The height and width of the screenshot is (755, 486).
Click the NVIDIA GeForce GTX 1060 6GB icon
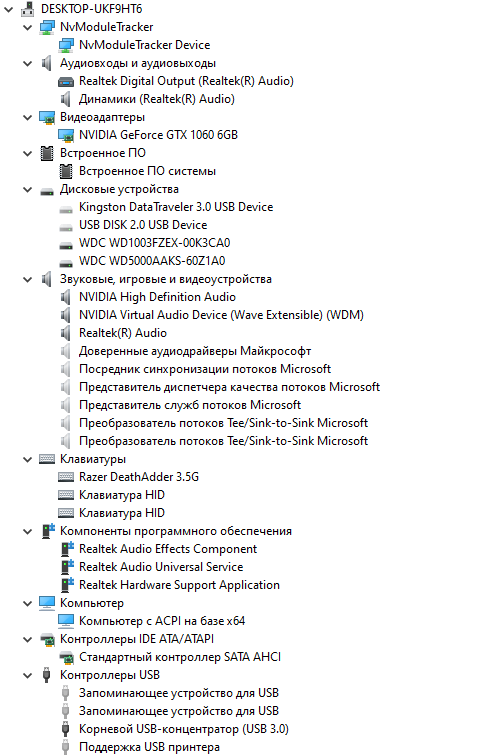[x=66, y=135]
